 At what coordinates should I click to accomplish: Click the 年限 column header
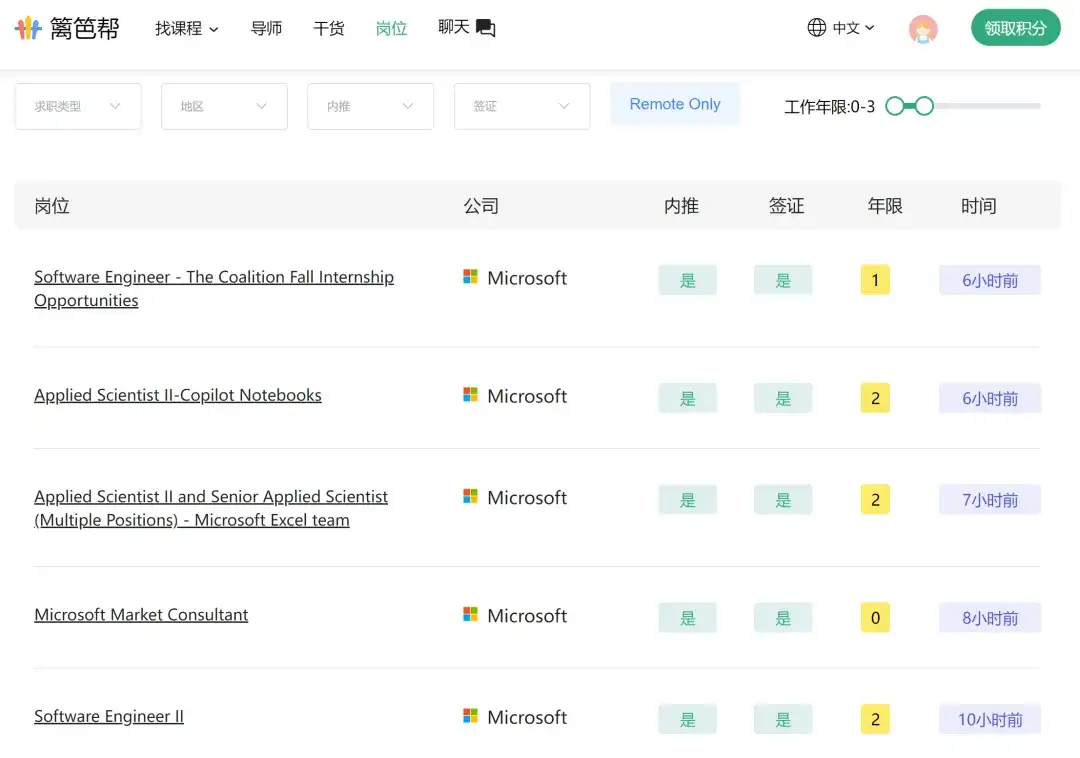pyautogui.click(x=885, y=206)
